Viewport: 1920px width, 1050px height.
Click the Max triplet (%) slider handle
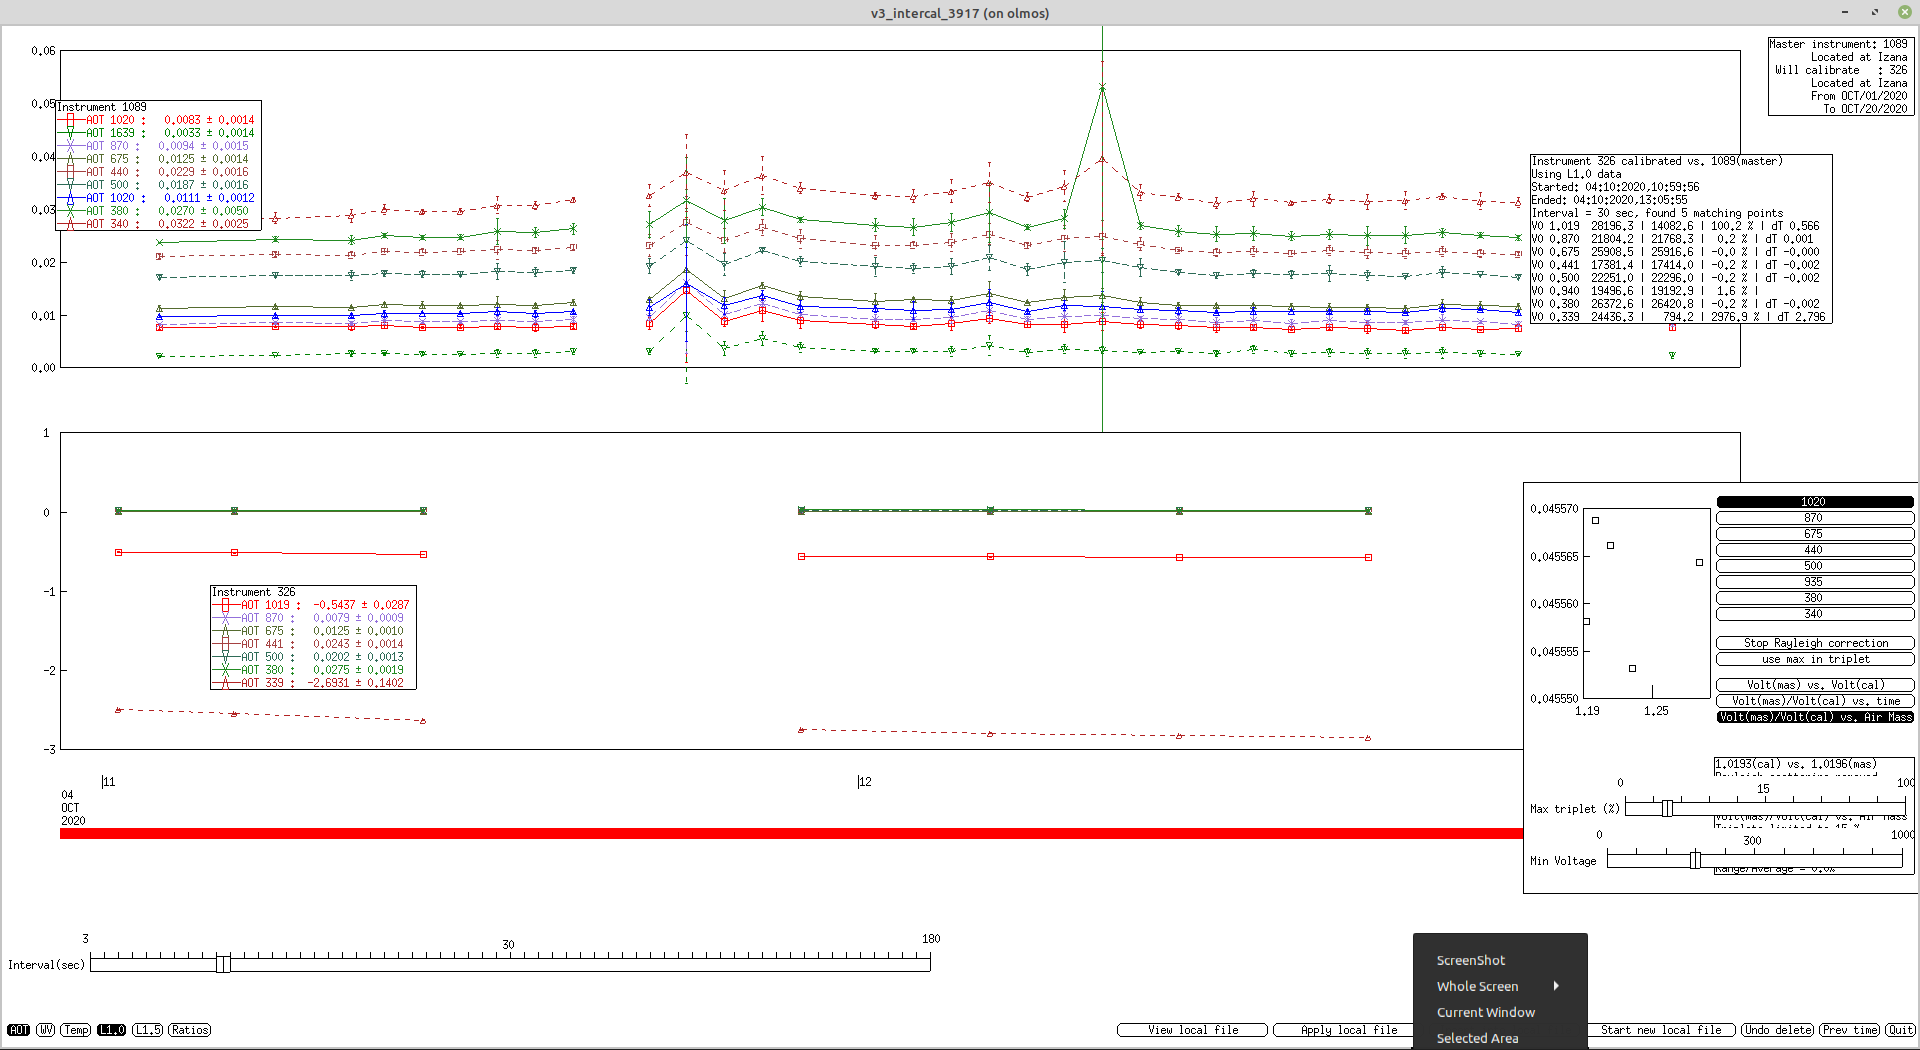tap(1667, 808)
